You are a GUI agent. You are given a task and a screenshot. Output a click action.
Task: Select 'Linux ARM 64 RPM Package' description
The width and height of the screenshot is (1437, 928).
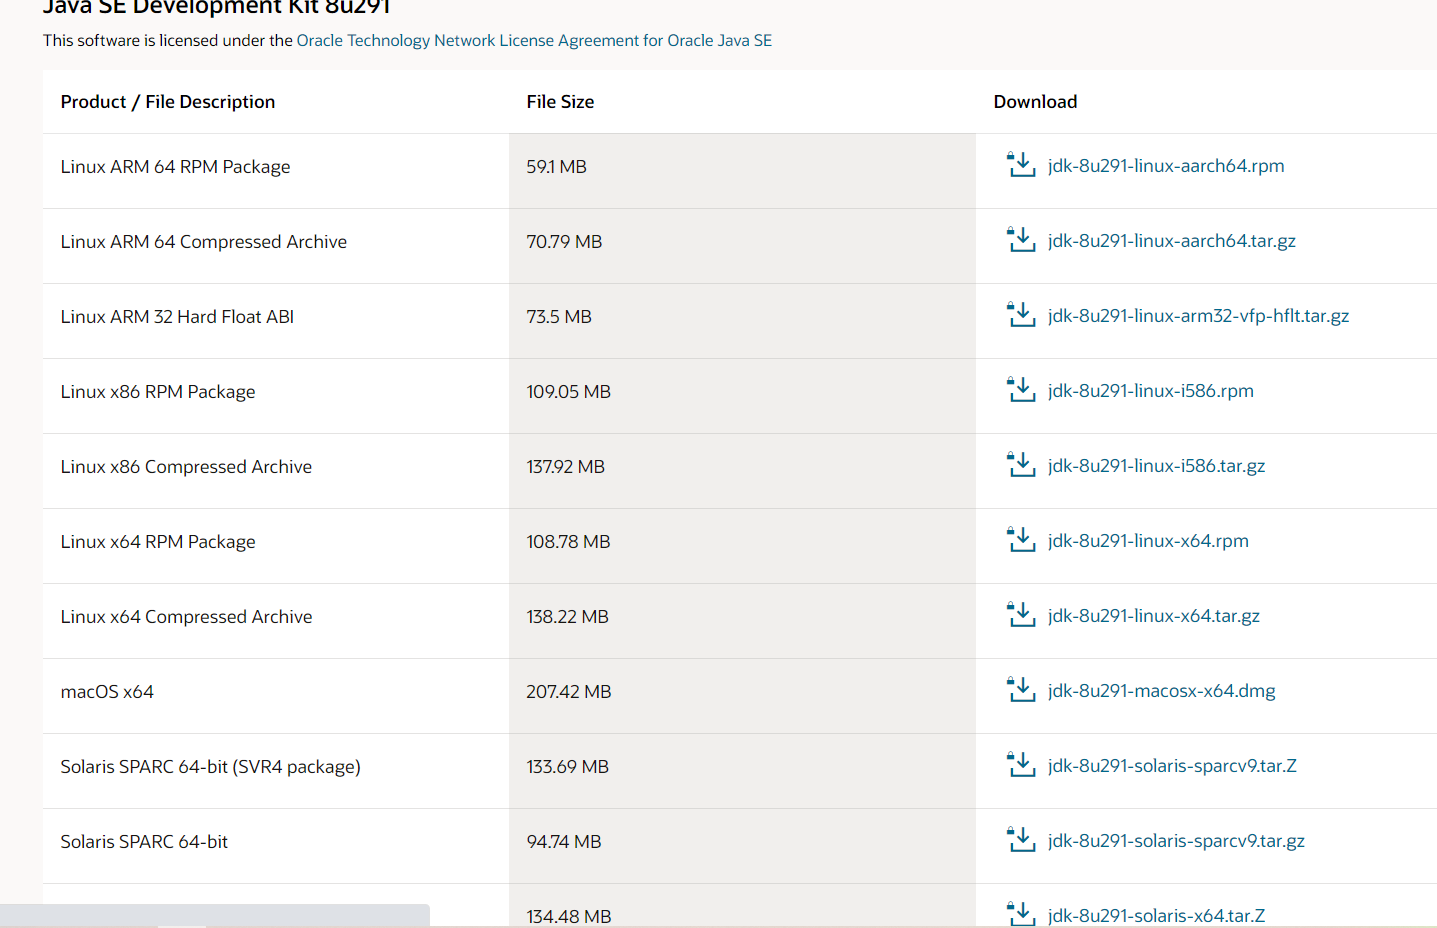click(x=175, y=167)
